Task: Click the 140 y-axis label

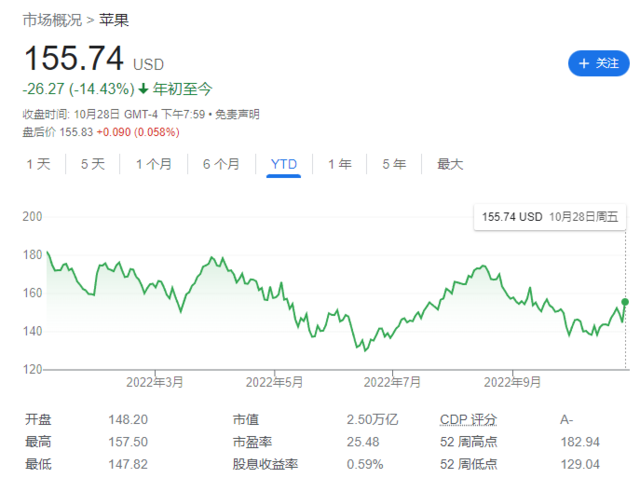Action: click(x=32, y=331)
